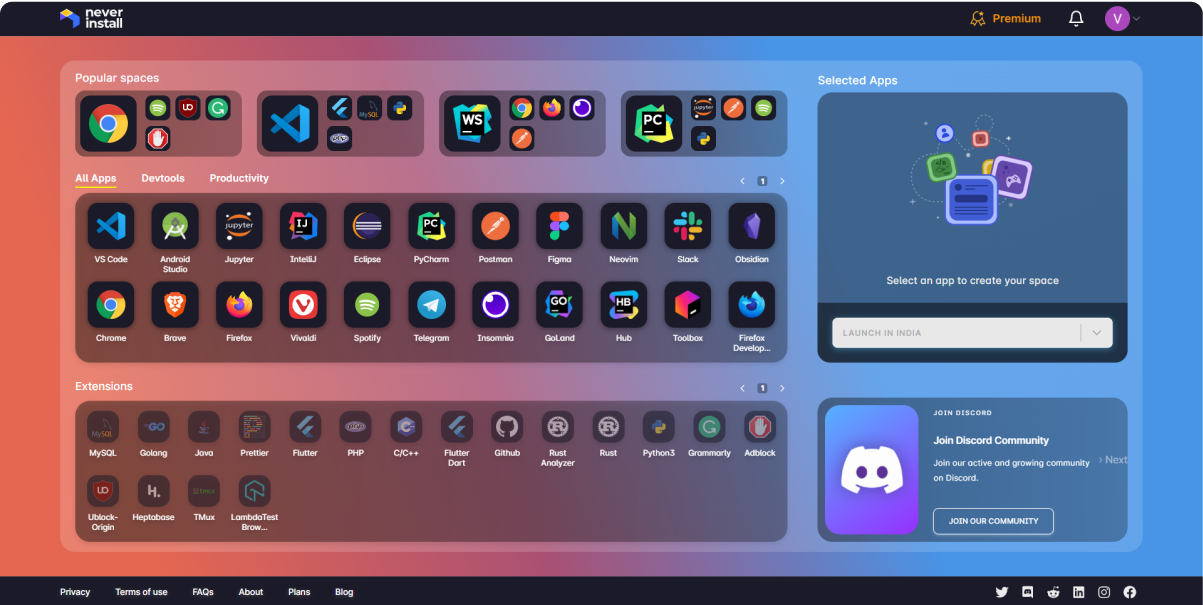Pick the JetBrains Toolbox app
This screenshot has width=1203, height=605.
coord(687,305)
